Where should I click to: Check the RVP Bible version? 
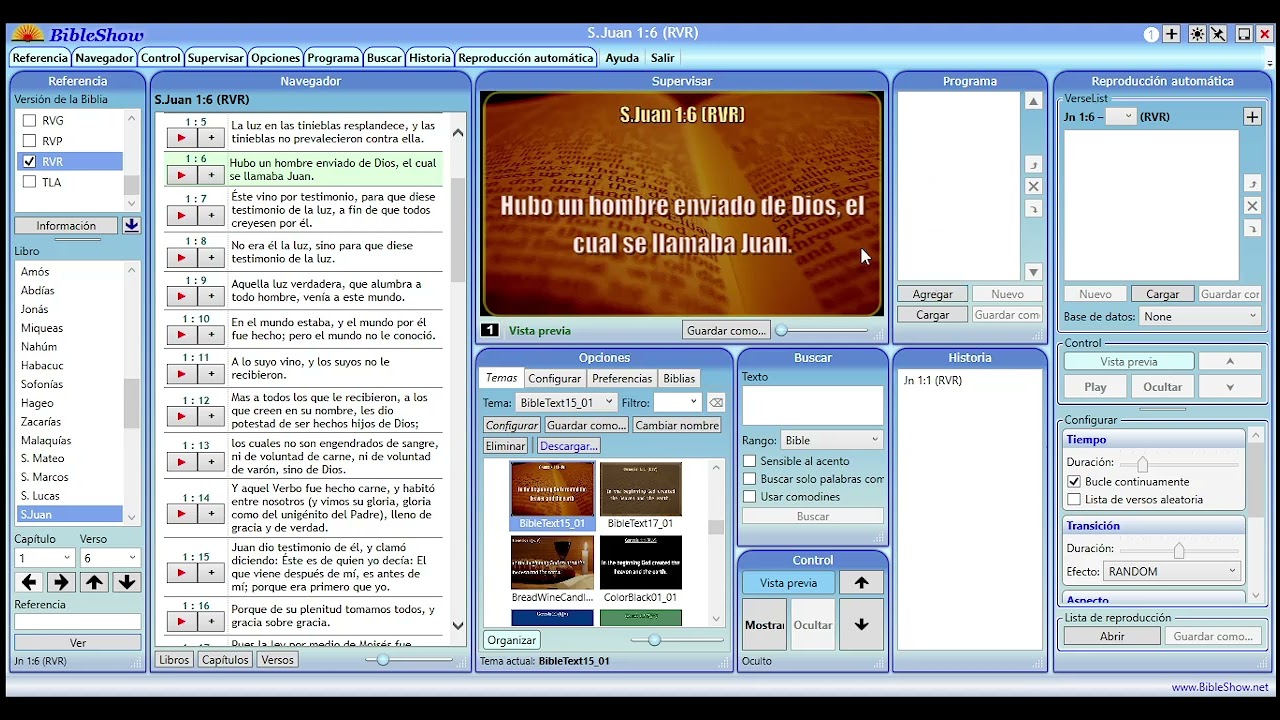29,141
